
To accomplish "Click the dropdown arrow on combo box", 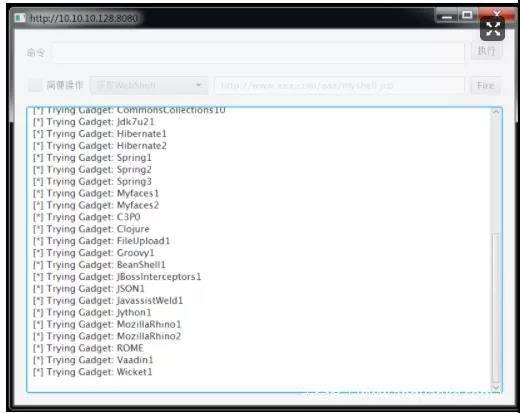I will tap(199, 85).
